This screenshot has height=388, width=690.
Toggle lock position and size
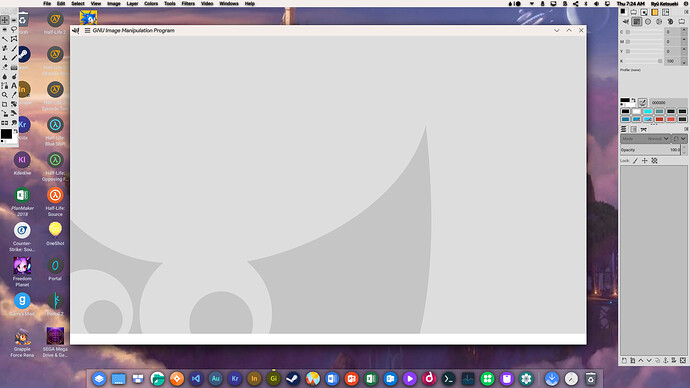(645, 161)
